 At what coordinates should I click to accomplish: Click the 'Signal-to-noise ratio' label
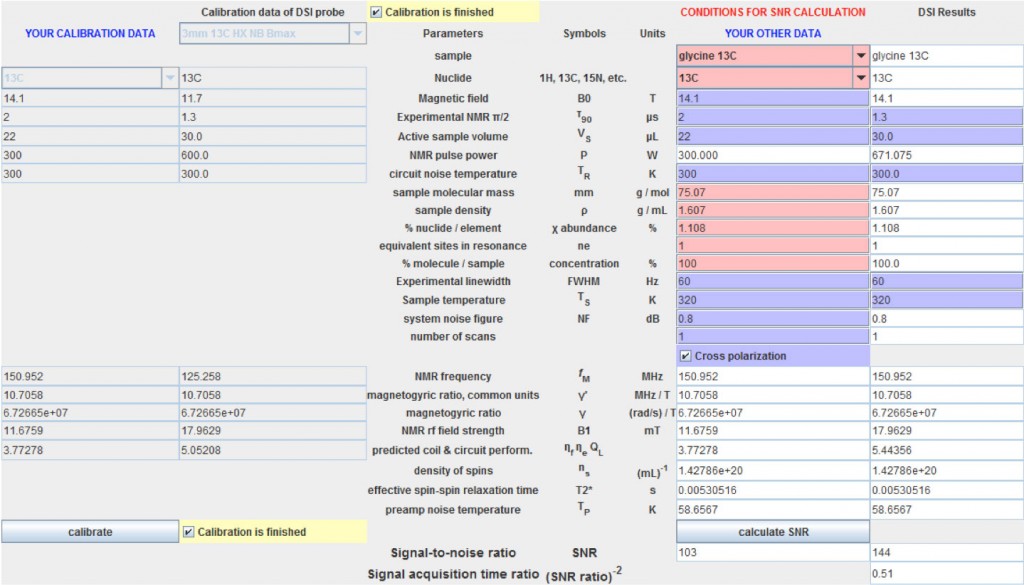click(x=453, y=553)
